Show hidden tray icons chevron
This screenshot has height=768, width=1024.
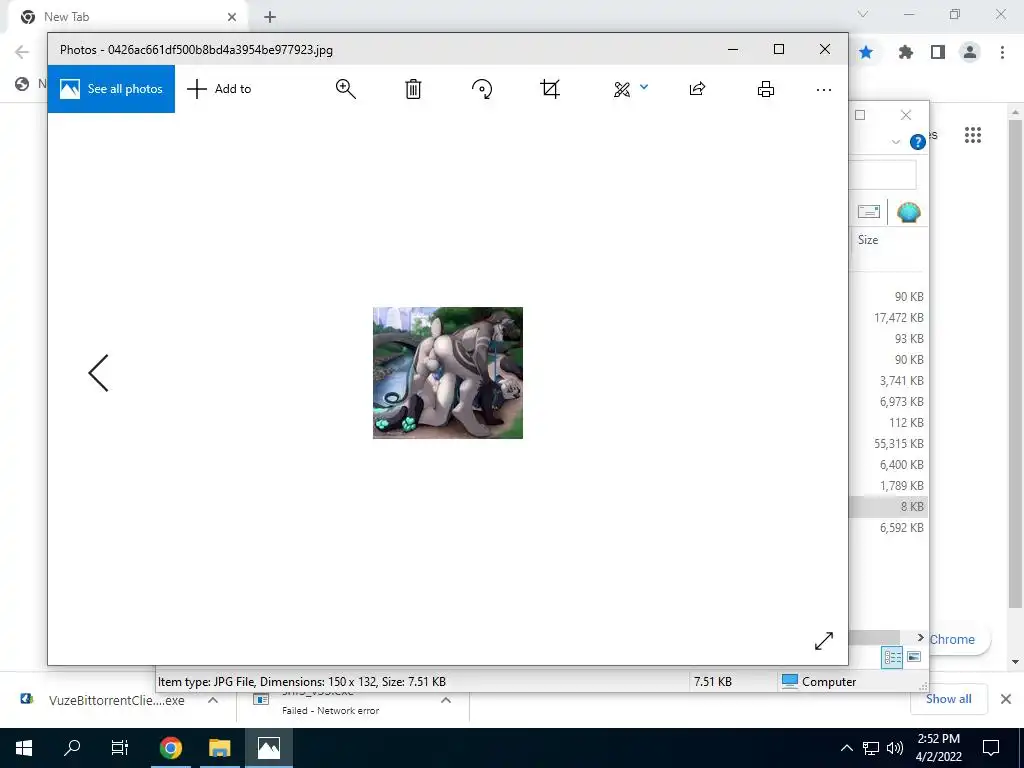tap(846, 748)
